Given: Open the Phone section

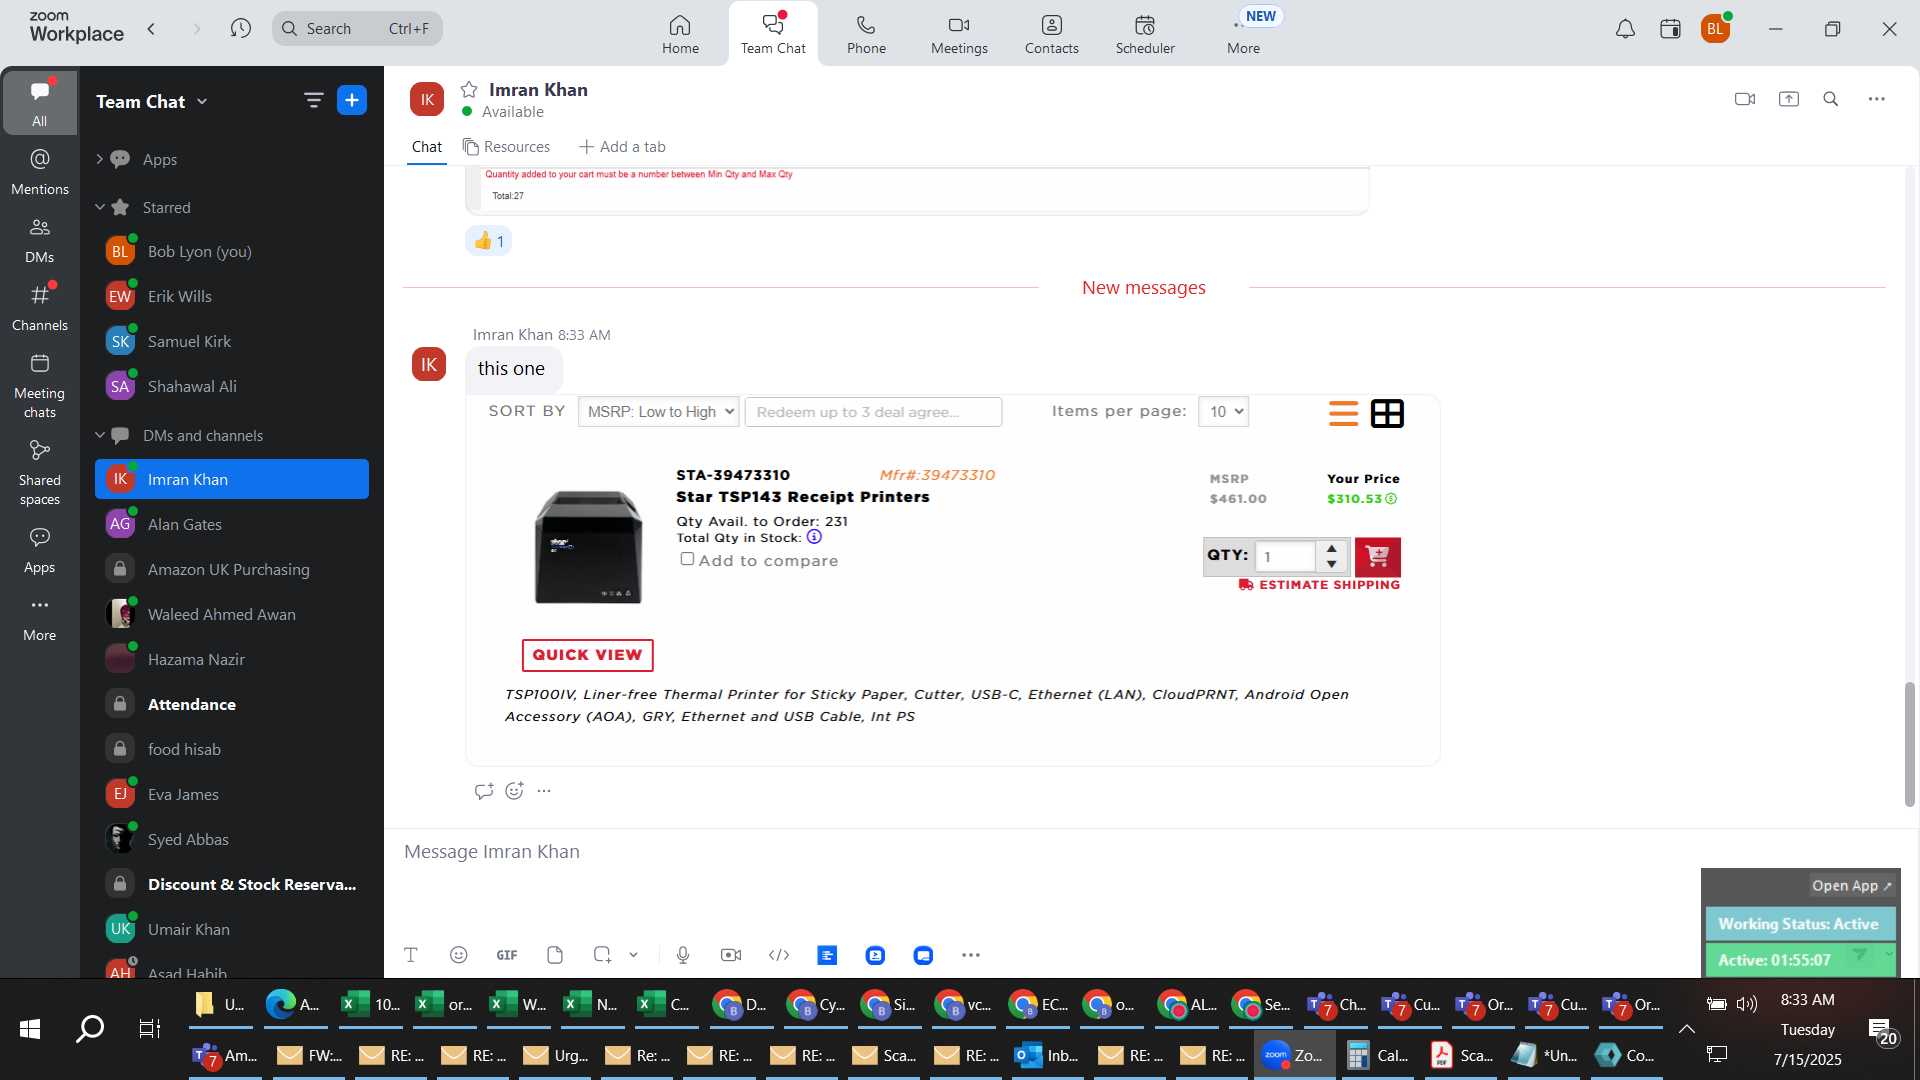Looking at the screenshot, I should [x=866, y=34].
